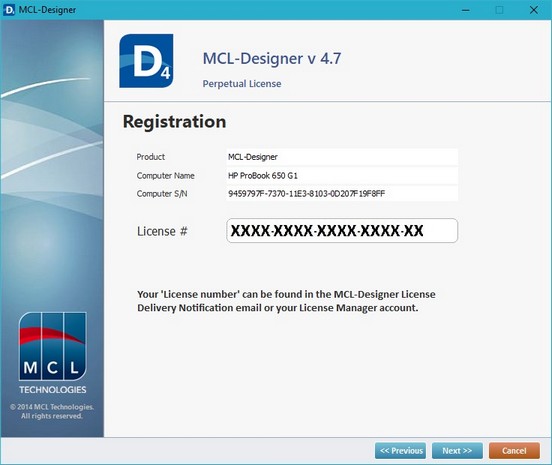
Task: Click the '© 2014 MCL Technologies' copyright text
Action: pyautogui.click(x=52, y=411)
